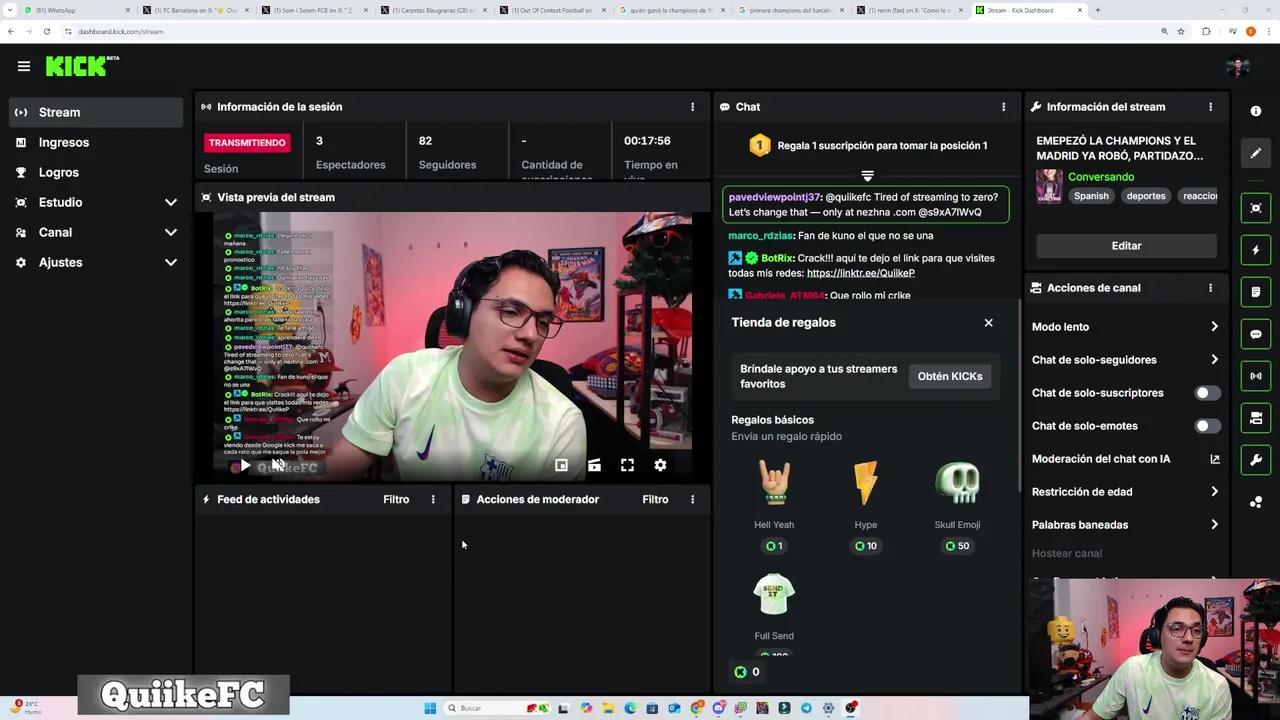Click Filtro in Feed de actividades
This screenshot has height=720, width=1280.
396,499
